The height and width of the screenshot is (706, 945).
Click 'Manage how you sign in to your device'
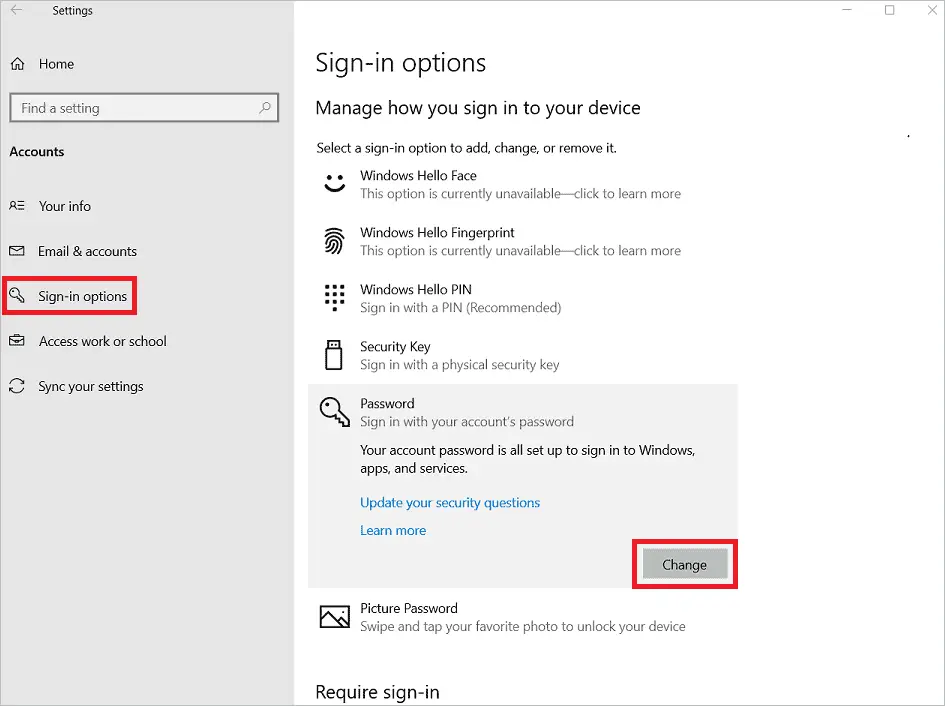tap(477, 108)
